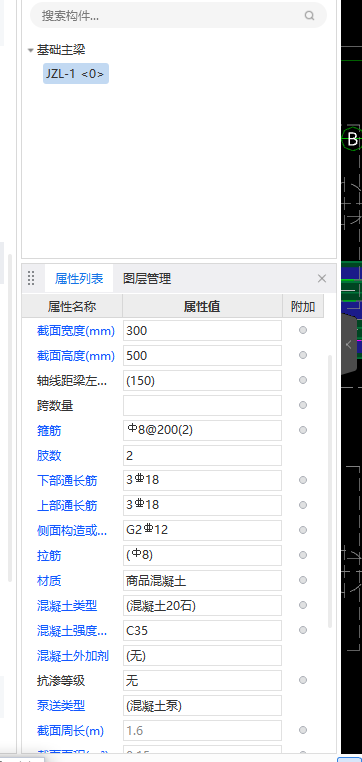Screen dimensions: 362x762
Task: Toggle 附加 option for 轴线距梁左 row
Action: 303,380
